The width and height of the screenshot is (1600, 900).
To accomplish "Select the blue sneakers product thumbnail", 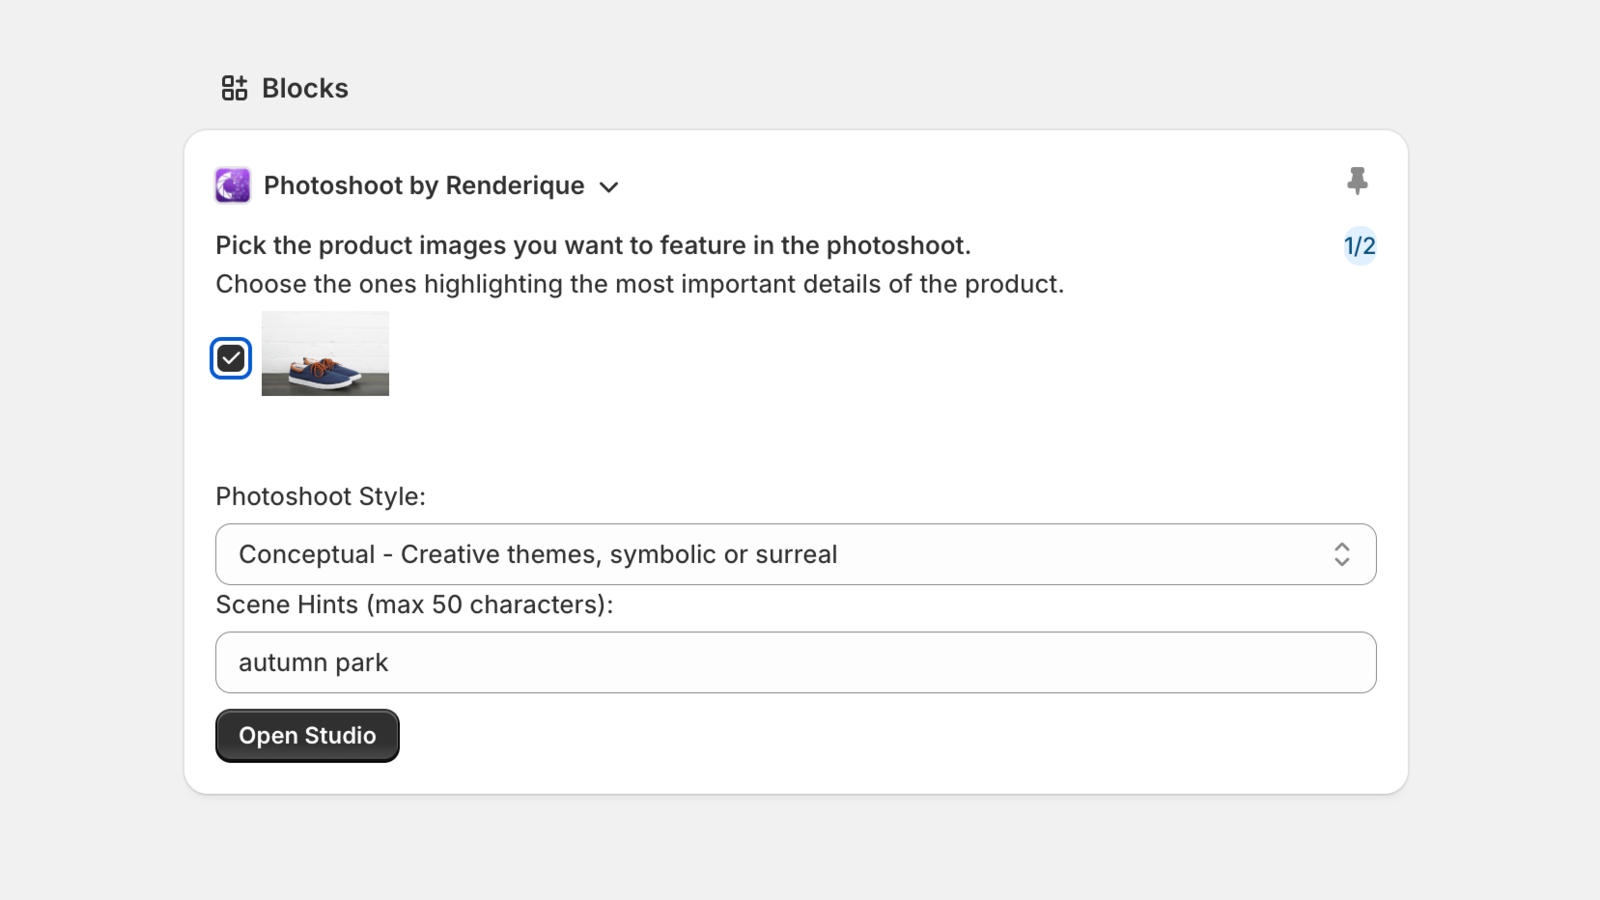I will click(x=325, y=354).
